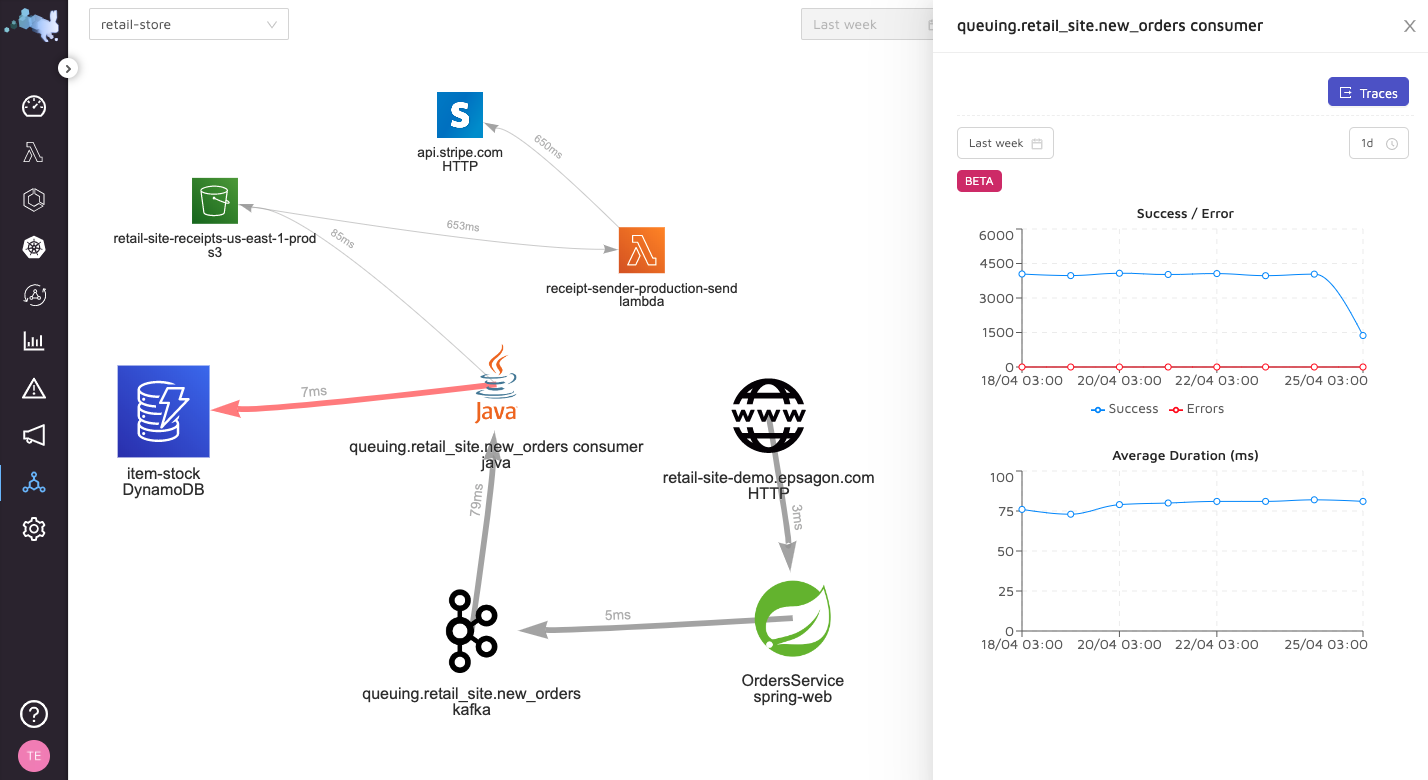
Task: Click the OrdersService spring-web label
Action: point(792,688)
